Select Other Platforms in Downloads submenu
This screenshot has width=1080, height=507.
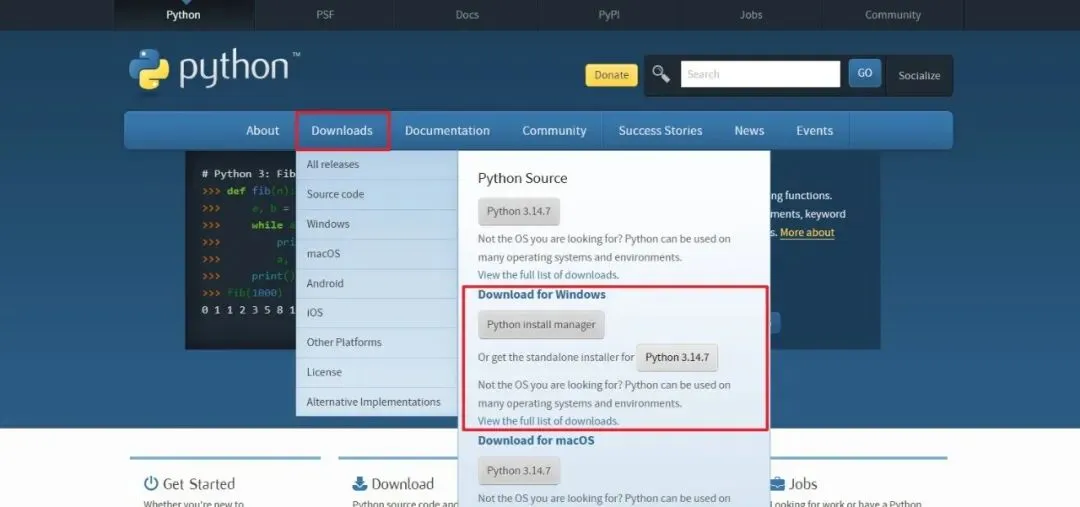coord(377,342)
